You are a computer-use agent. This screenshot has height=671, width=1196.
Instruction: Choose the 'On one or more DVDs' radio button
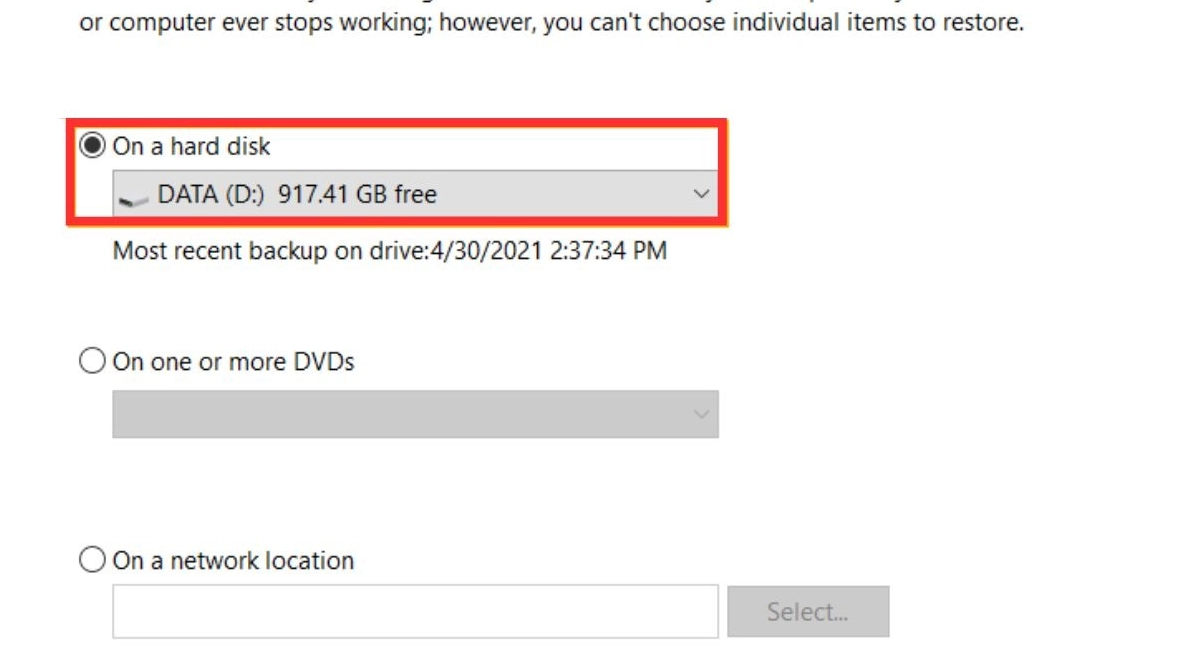coord(92,361)
